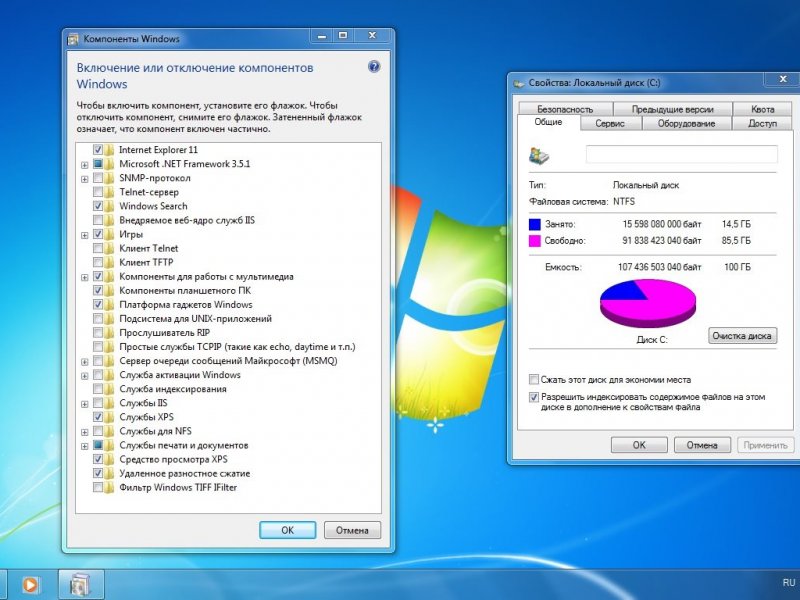Click the folder icon beside Клиент TFTP
800x600 pixels.
pos(109,262)
